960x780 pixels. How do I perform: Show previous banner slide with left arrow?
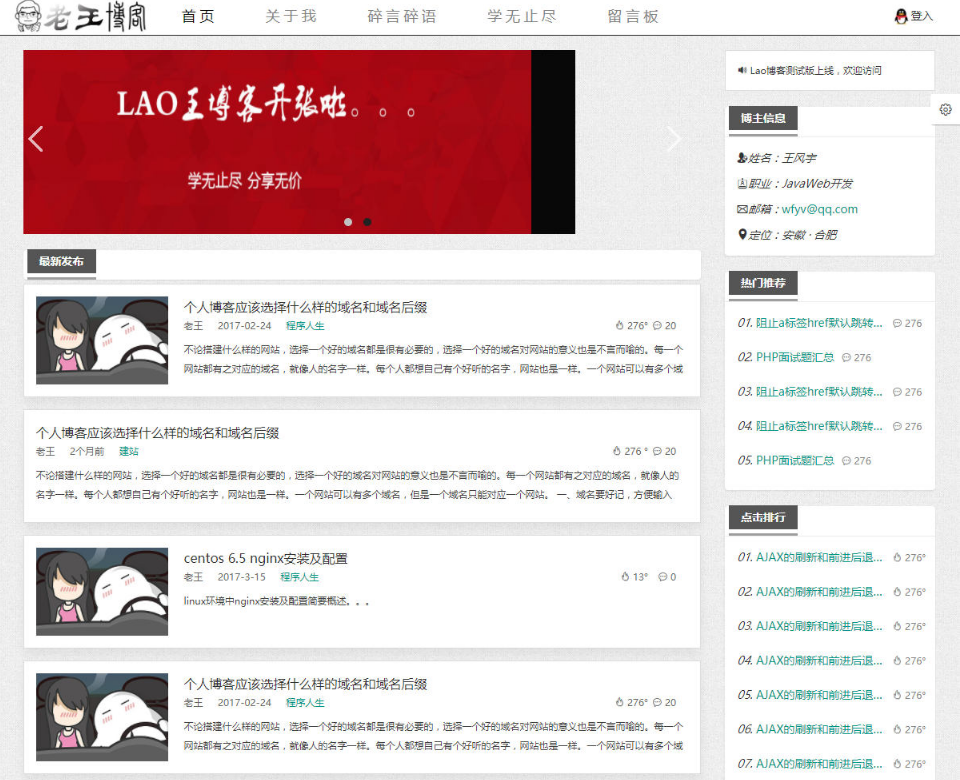[36, 139]
